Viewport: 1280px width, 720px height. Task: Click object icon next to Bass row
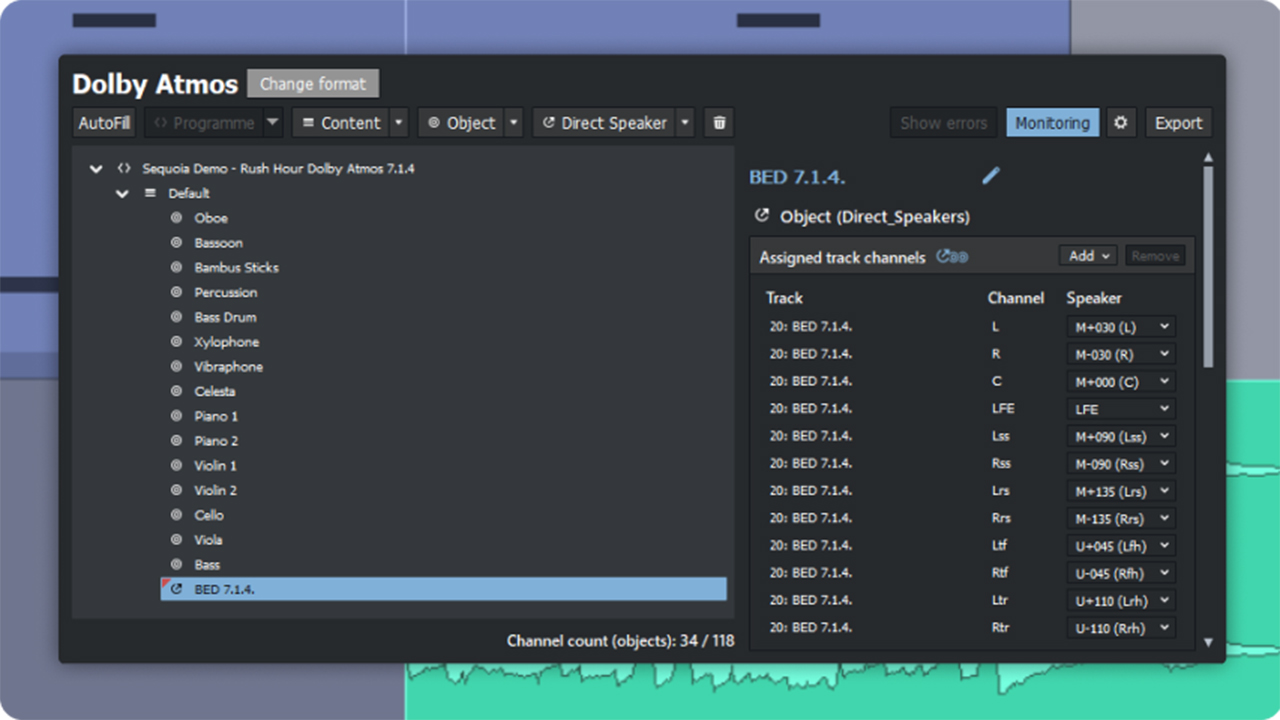click(177, 564)
